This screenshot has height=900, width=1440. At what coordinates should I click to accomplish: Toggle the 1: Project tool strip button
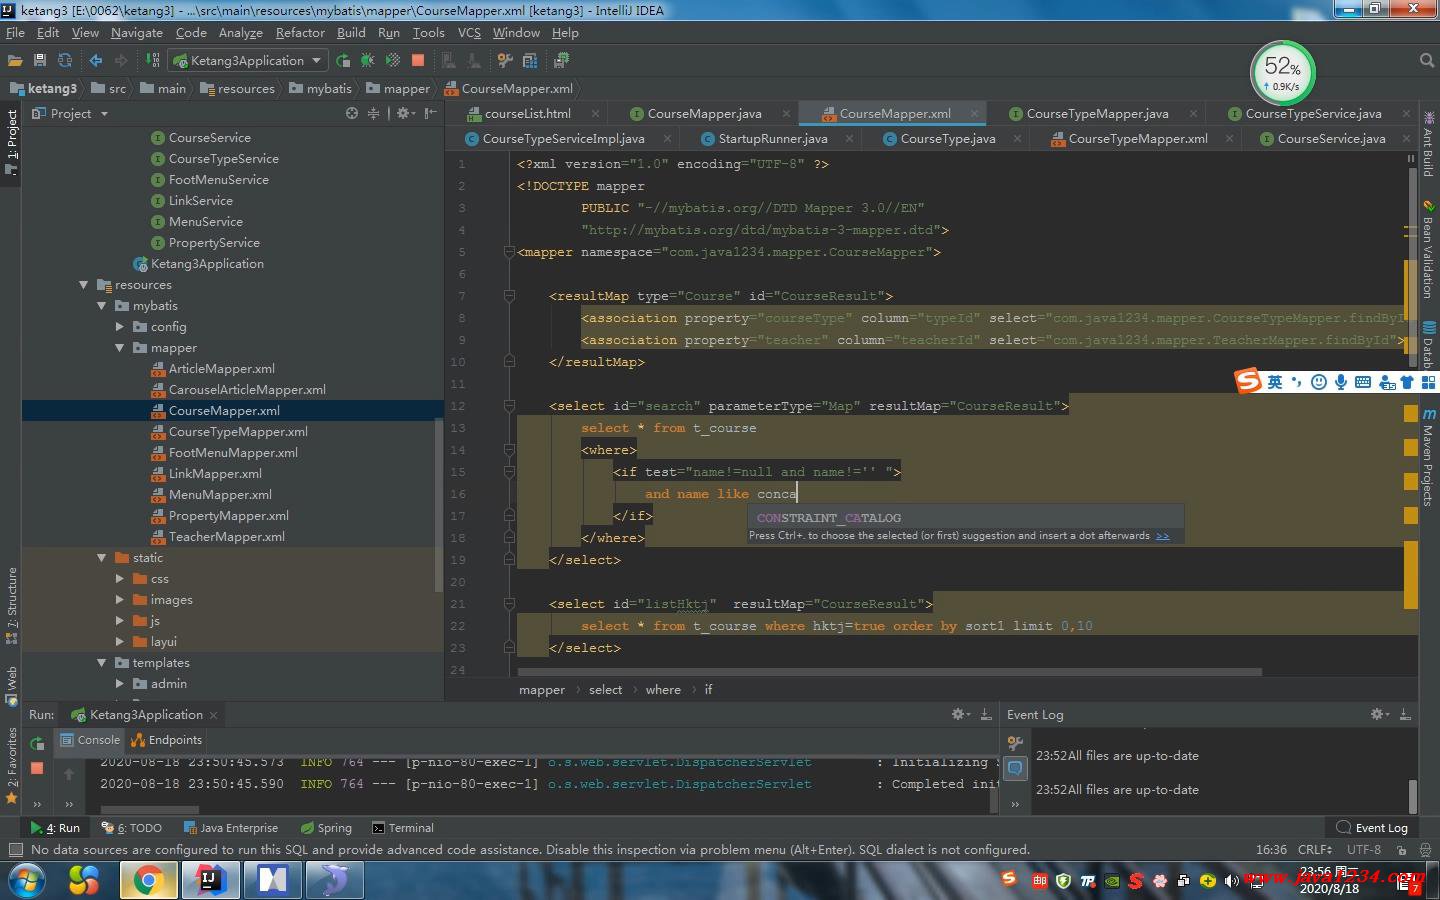click(x=11, y=142)
